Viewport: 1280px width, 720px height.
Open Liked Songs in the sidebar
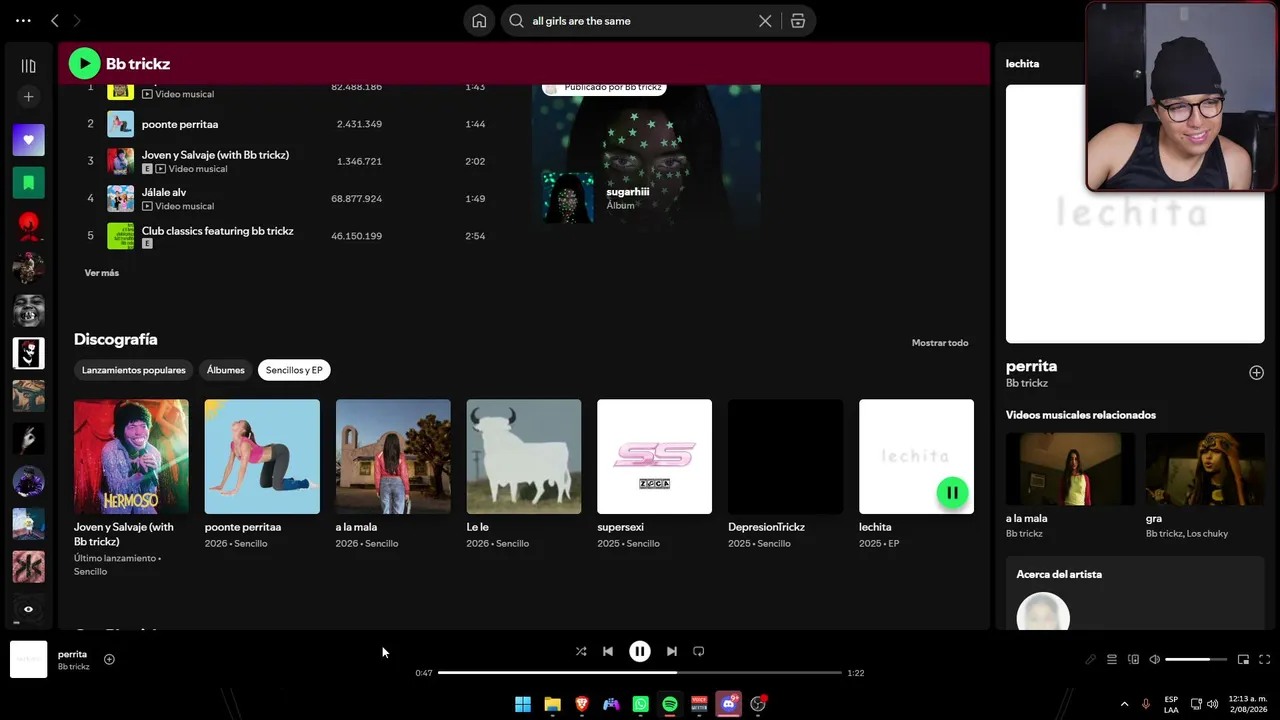click(x=28, y=140)
